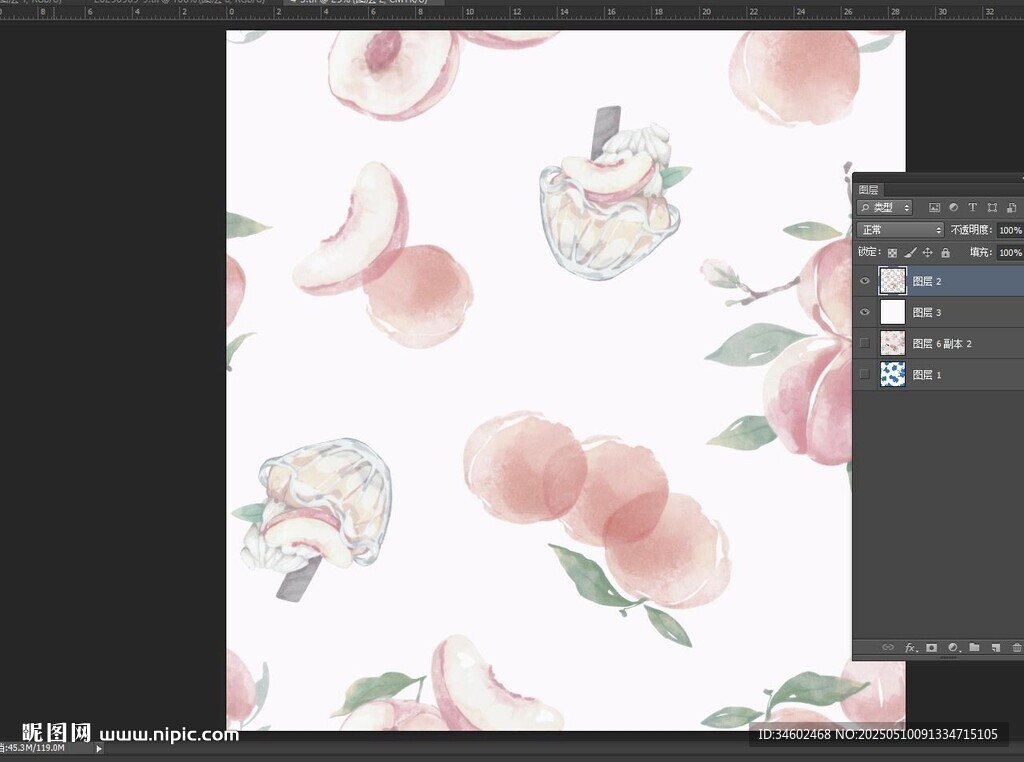Delete layer using the trash icon
This screenshot has height=762, width=1024.
click(1017, 647)
